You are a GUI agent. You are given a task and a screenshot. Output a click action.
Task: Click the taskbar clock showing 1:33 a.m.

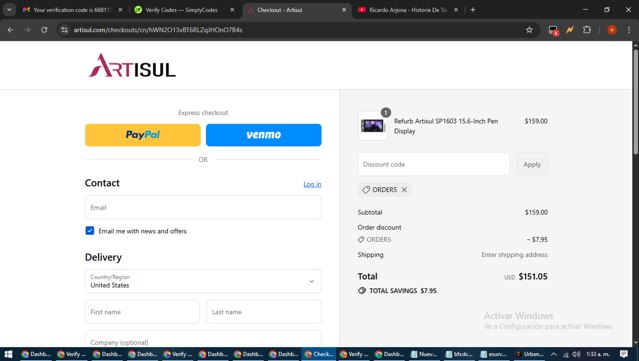tap(598, 354)
